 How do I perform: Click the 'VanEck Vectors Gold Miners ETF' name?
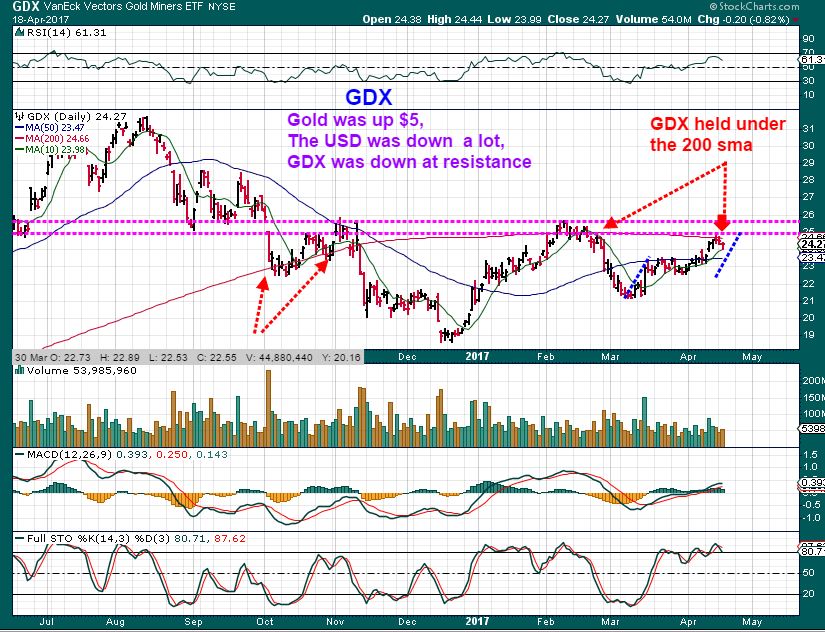pos(123,7)
